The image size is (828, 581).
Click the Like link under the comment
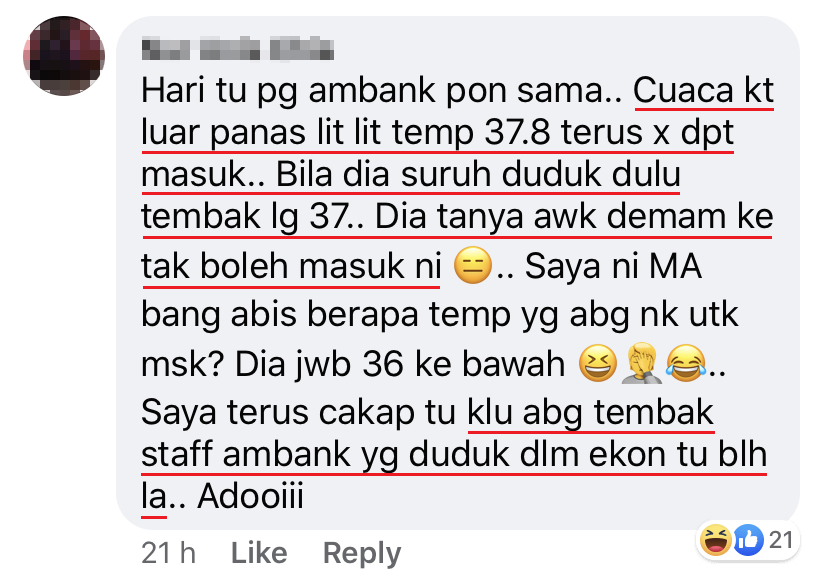point(259,553)
